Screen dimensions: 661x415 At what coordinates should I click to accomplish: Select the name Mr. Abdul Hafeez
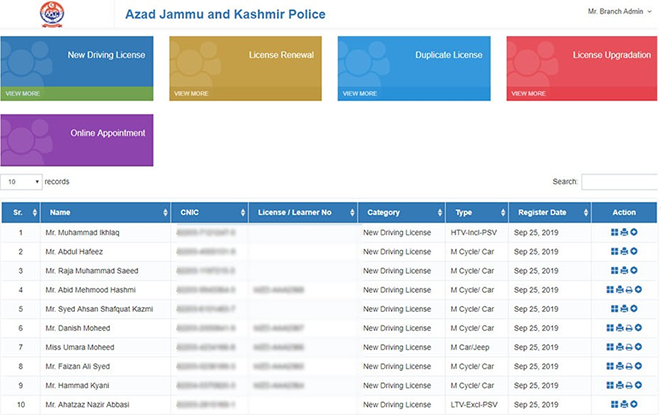[74, 252]
